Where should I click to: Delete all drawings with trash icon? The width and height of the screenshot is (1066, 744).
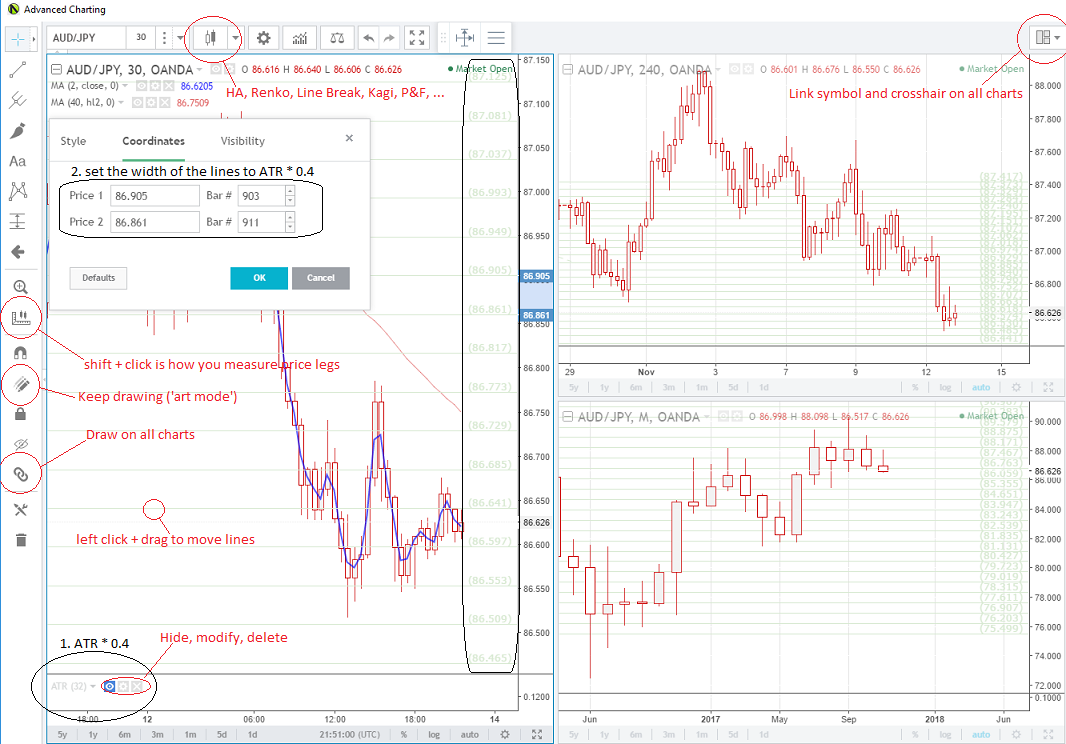[x=21, y=540]
